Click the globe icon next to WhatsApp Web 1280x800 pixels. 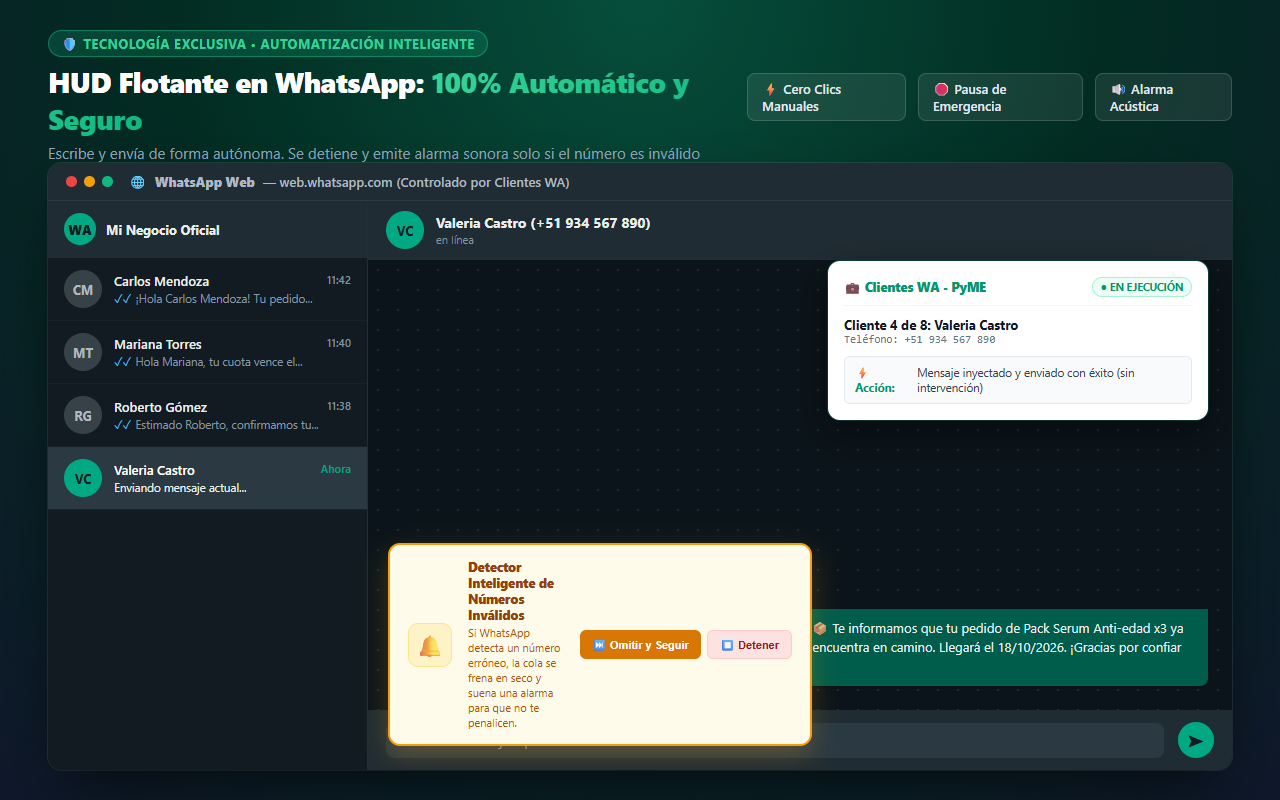(137, 183)
